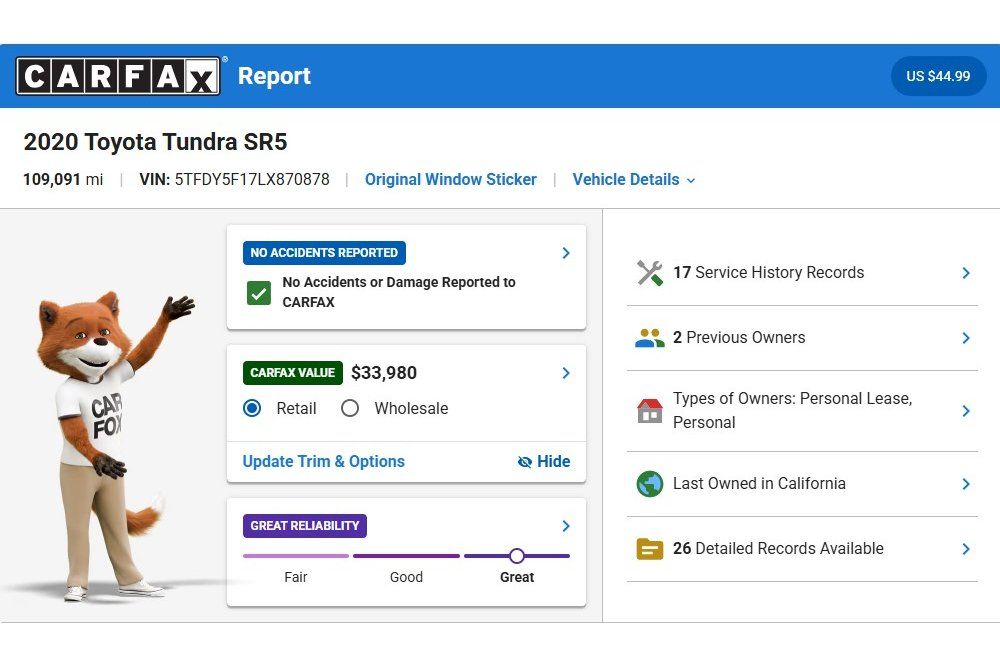Click the CARFAX logo
Image resolution: width=1000 pixels, height=666 pixels.
tap(118, 76)
